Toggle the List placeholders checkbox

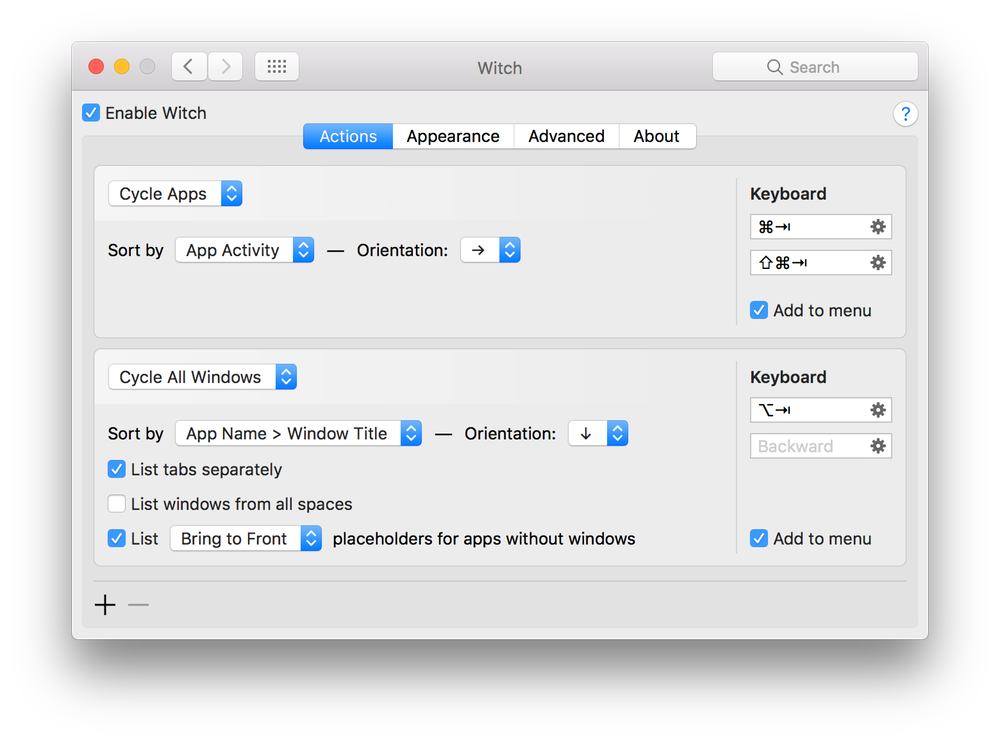pos(117,539)
